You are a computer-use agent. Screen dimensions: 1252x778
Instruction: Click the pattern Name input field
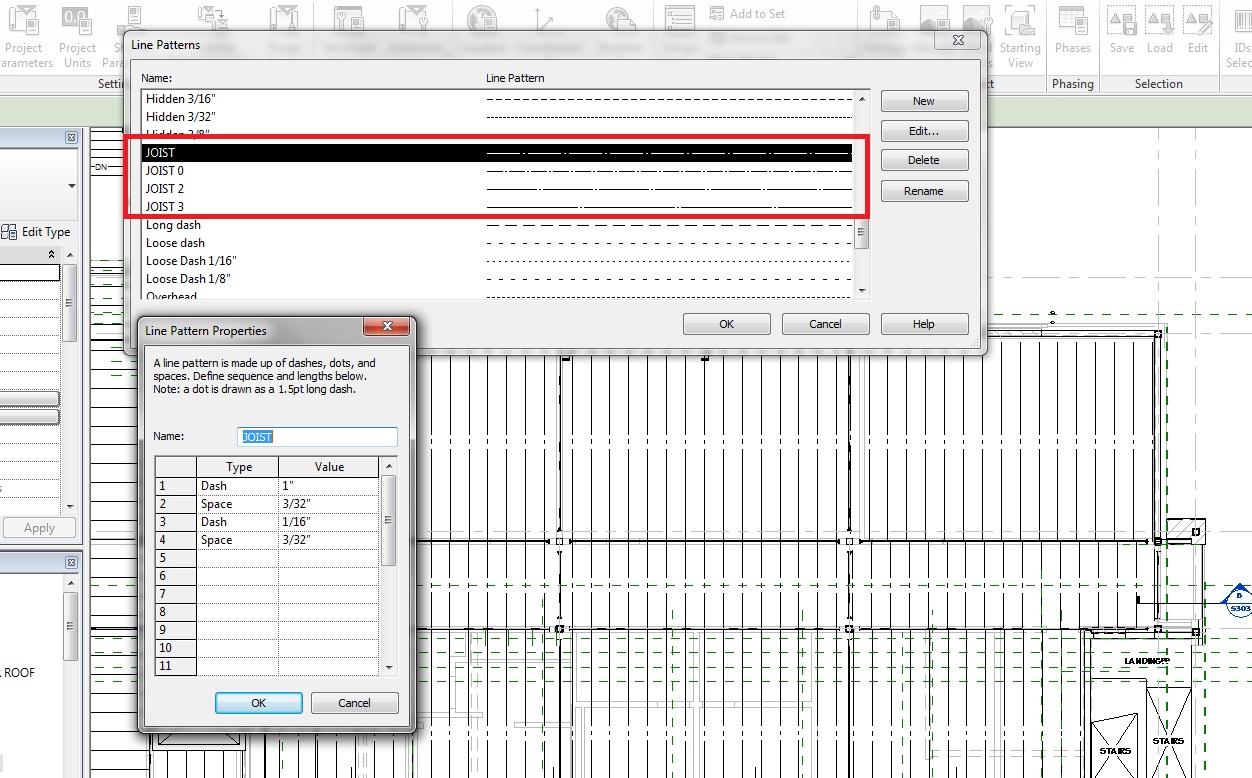tap(319, 437)
